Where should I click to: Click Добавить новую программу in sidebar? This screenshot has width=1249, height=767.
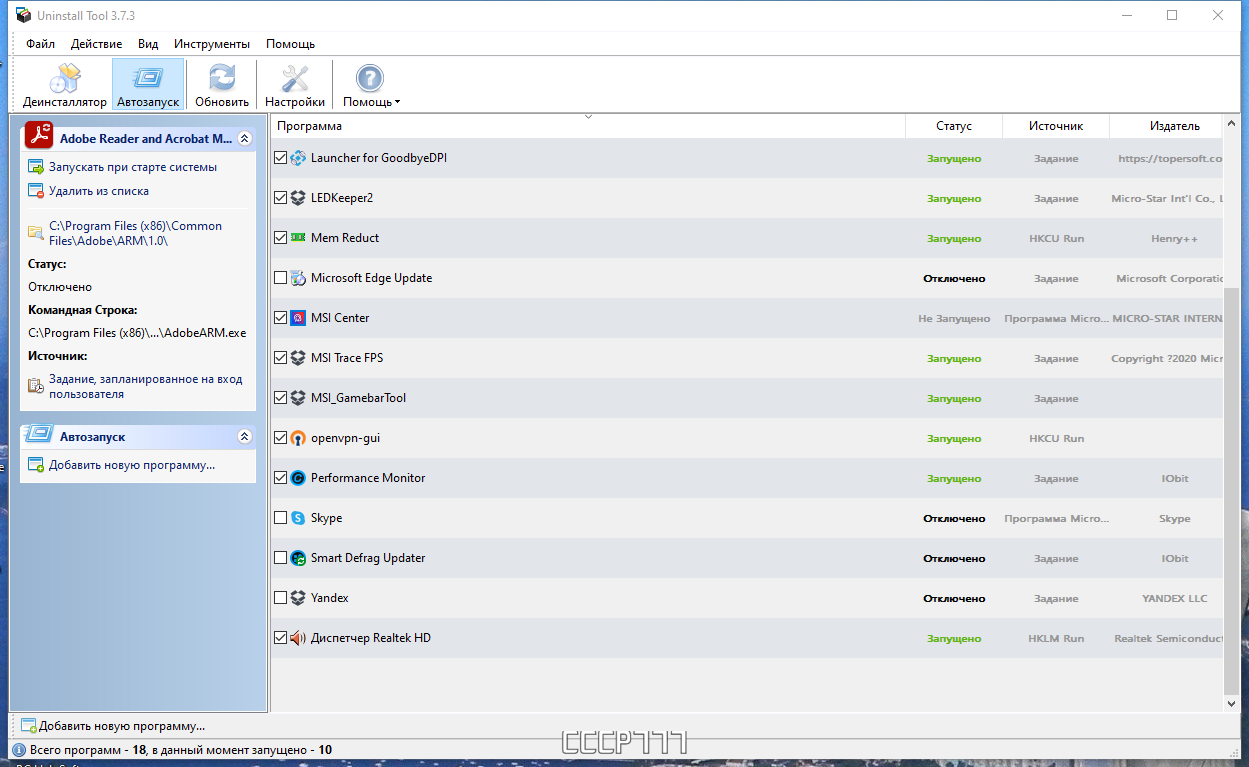click(132, 465)
